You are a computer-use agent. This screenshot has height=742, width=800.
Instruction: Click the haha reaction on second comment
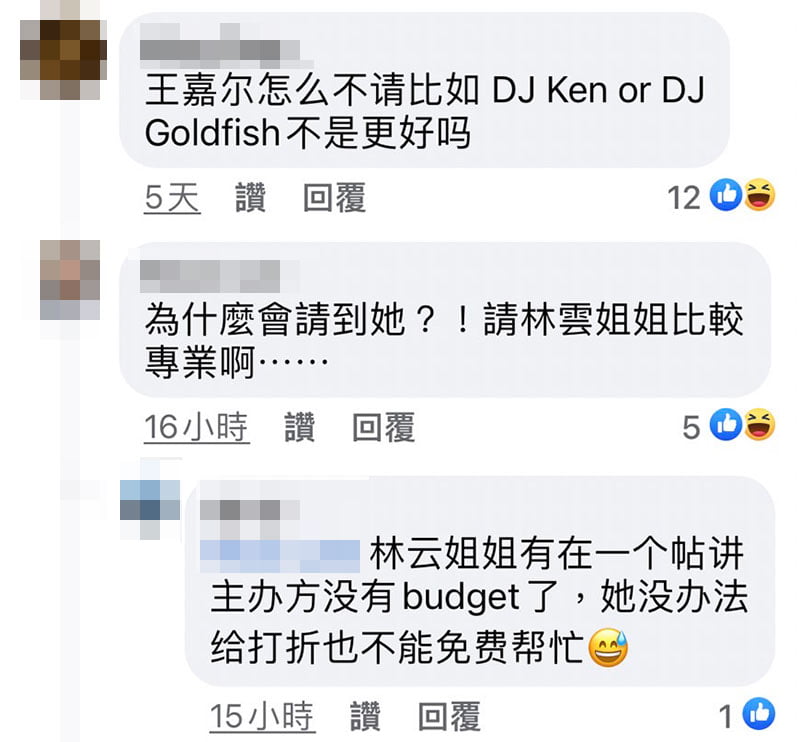coord(759,425)
